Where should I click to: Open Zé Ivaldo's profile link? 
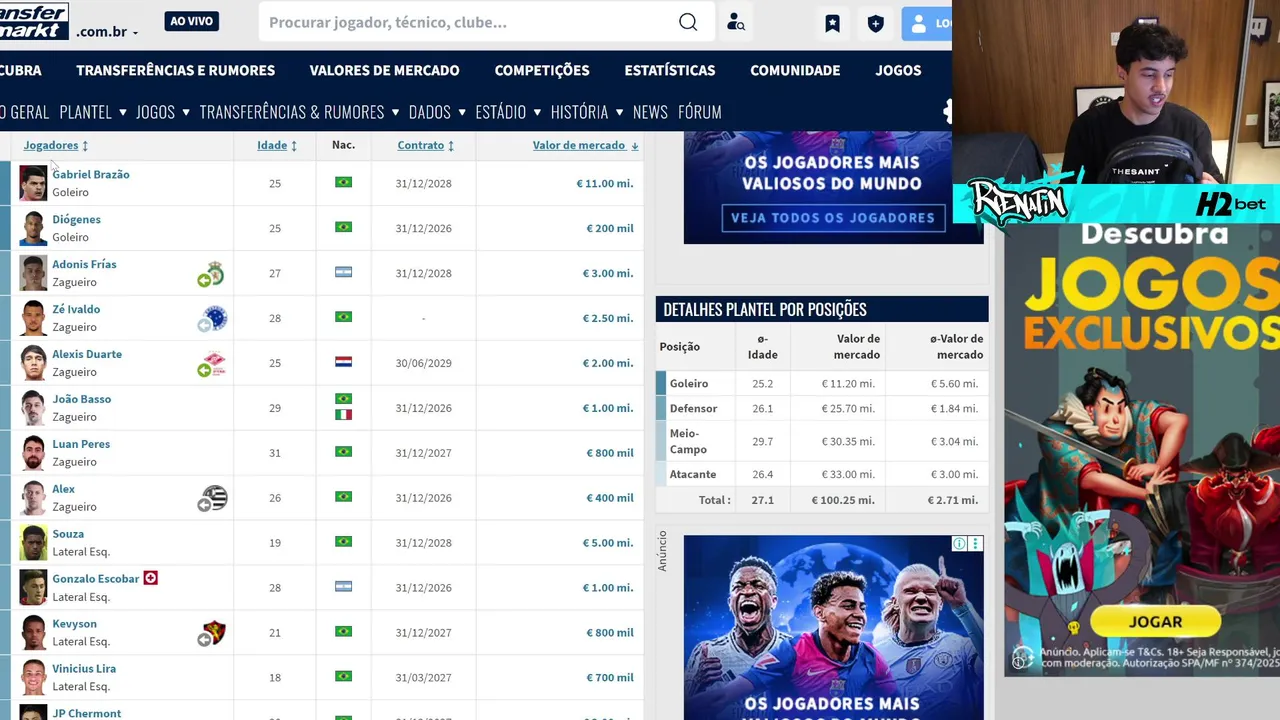pyautogui.click(x=76, y=309)
